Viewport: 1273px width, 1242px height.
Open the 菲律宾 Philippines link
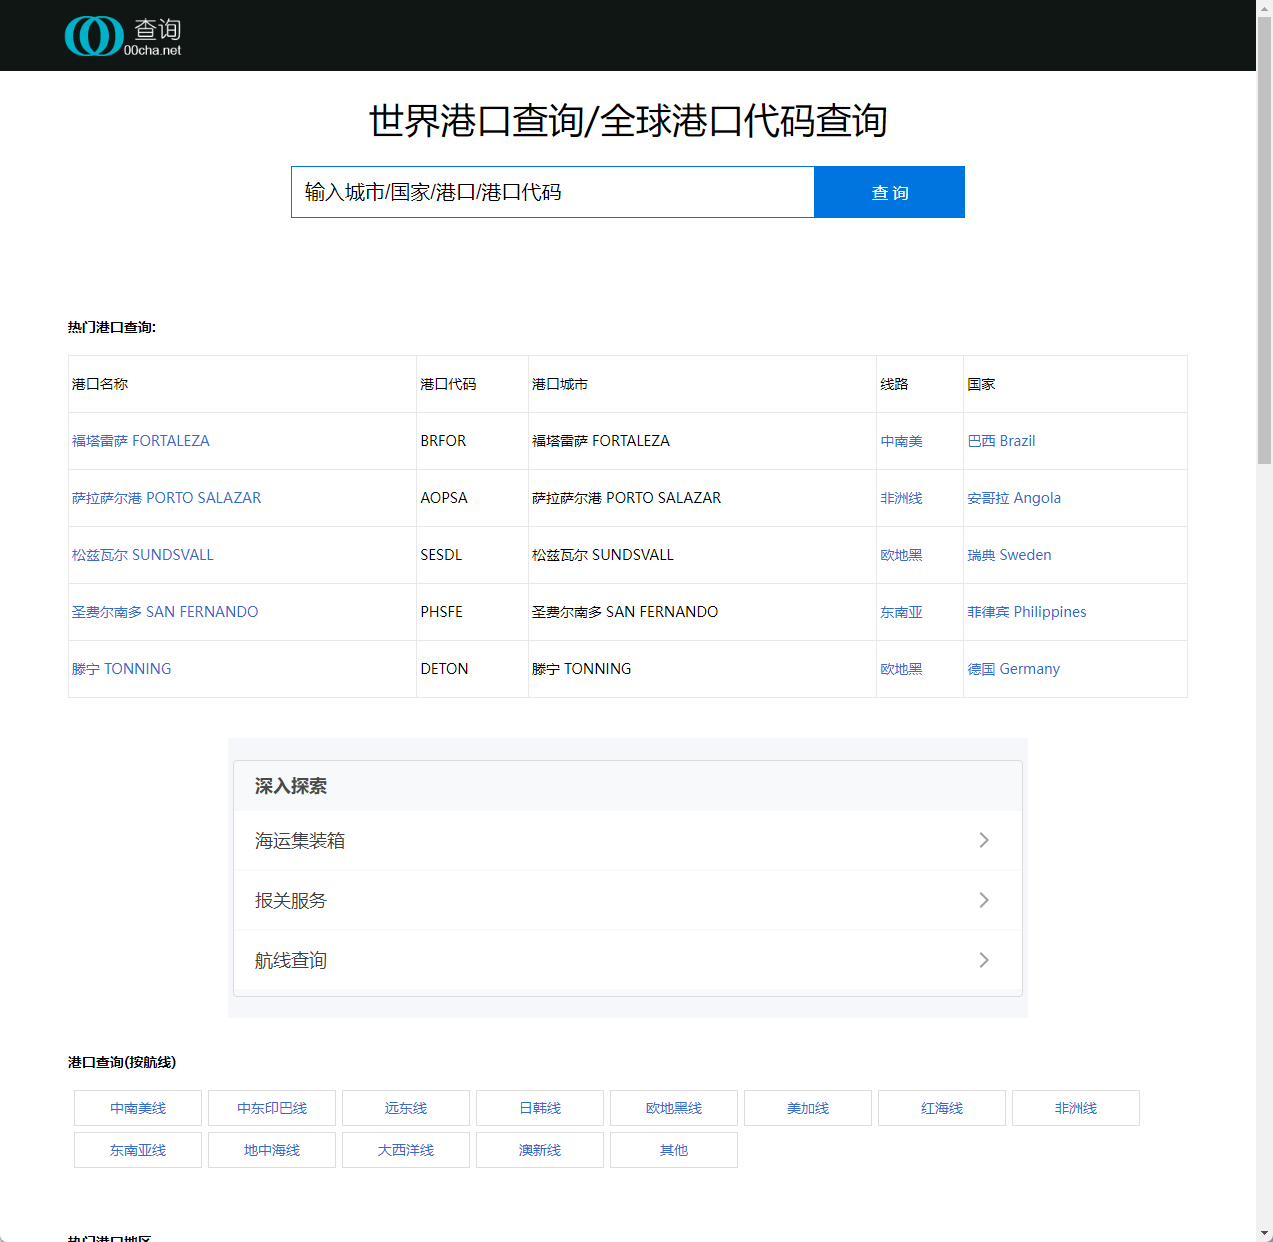pyautogui.click(x=1026, y=611)
